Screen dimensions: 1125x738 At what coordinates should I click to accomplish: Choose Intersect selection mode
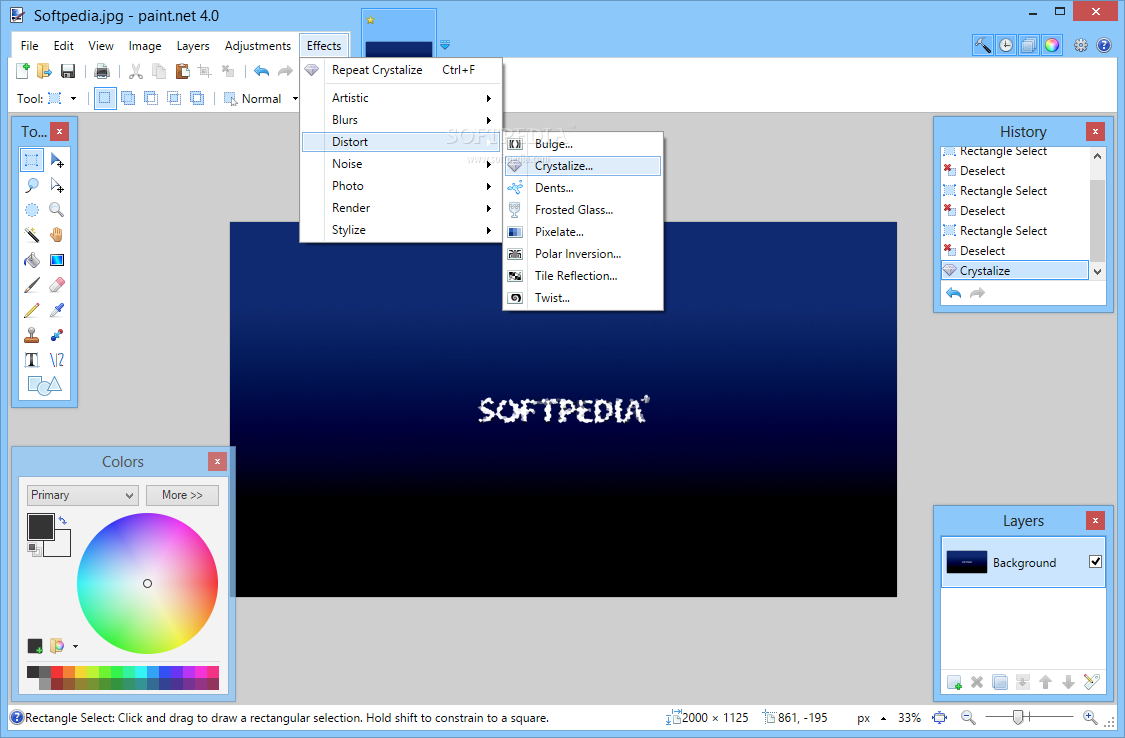pyautogui.click(x=174, y=98)
